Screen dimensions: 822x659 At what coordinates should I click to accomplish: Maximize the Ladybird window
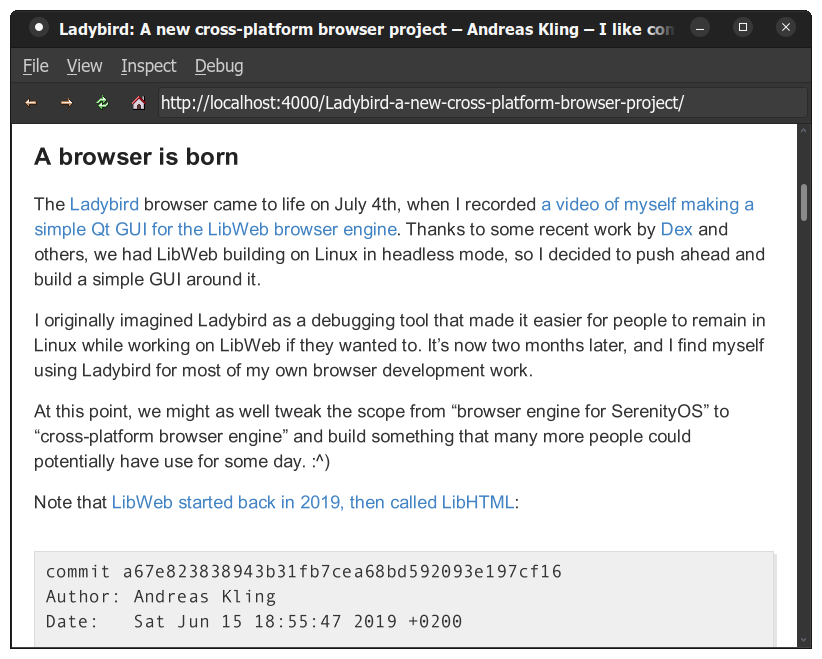(x=743, y=28)
